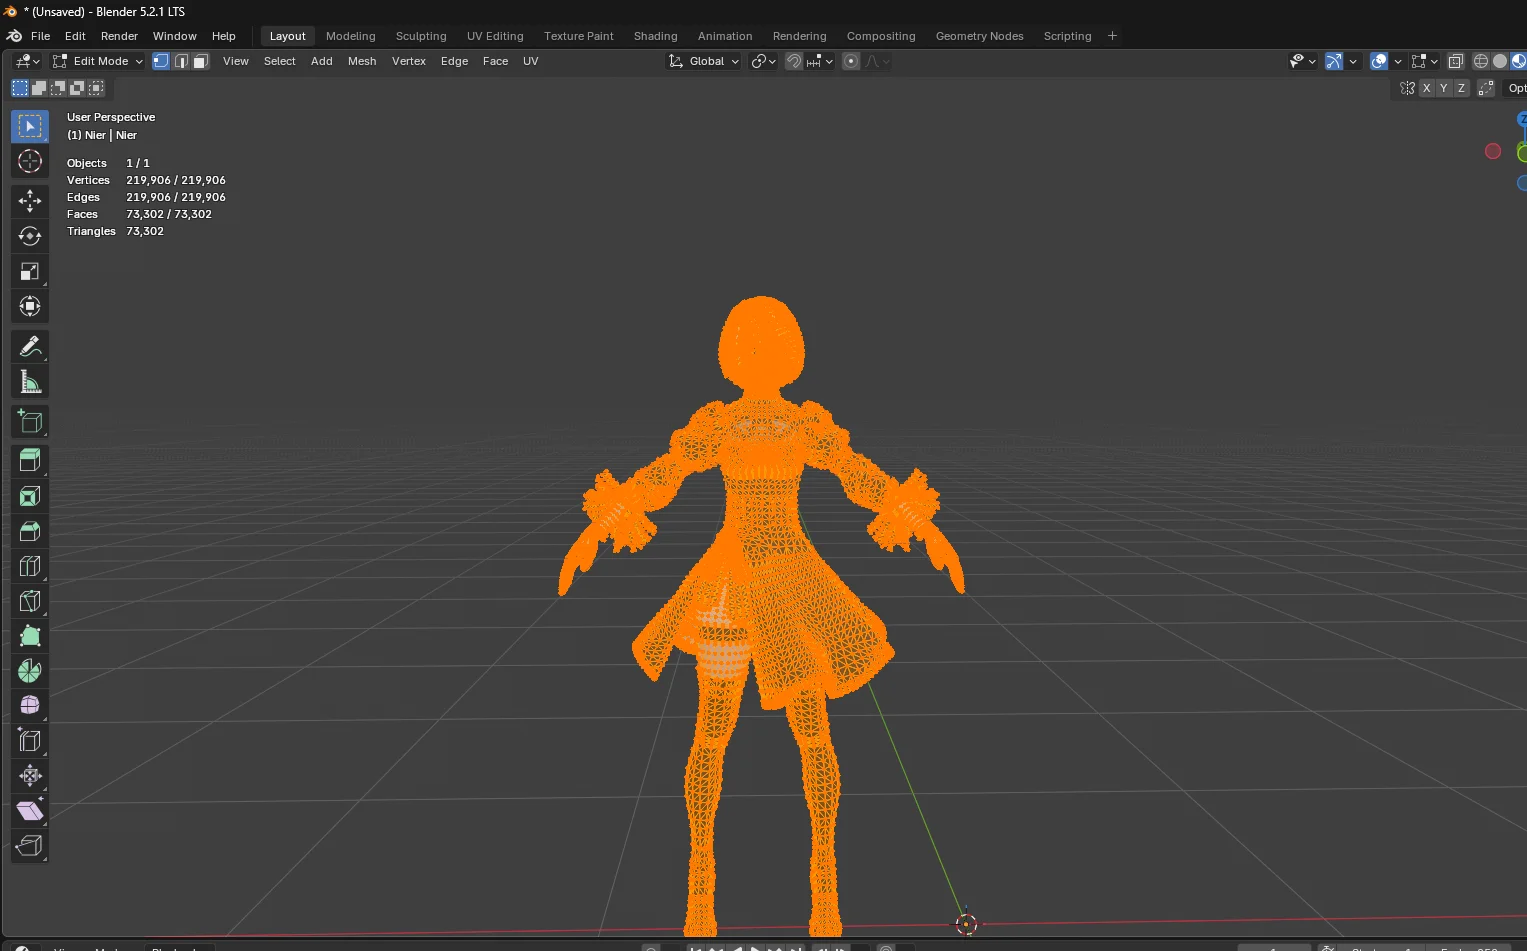Image resolution: width=1527 pixels, height=951 pixels.
Task: Add a new workspace tab
Action: 1112,36
